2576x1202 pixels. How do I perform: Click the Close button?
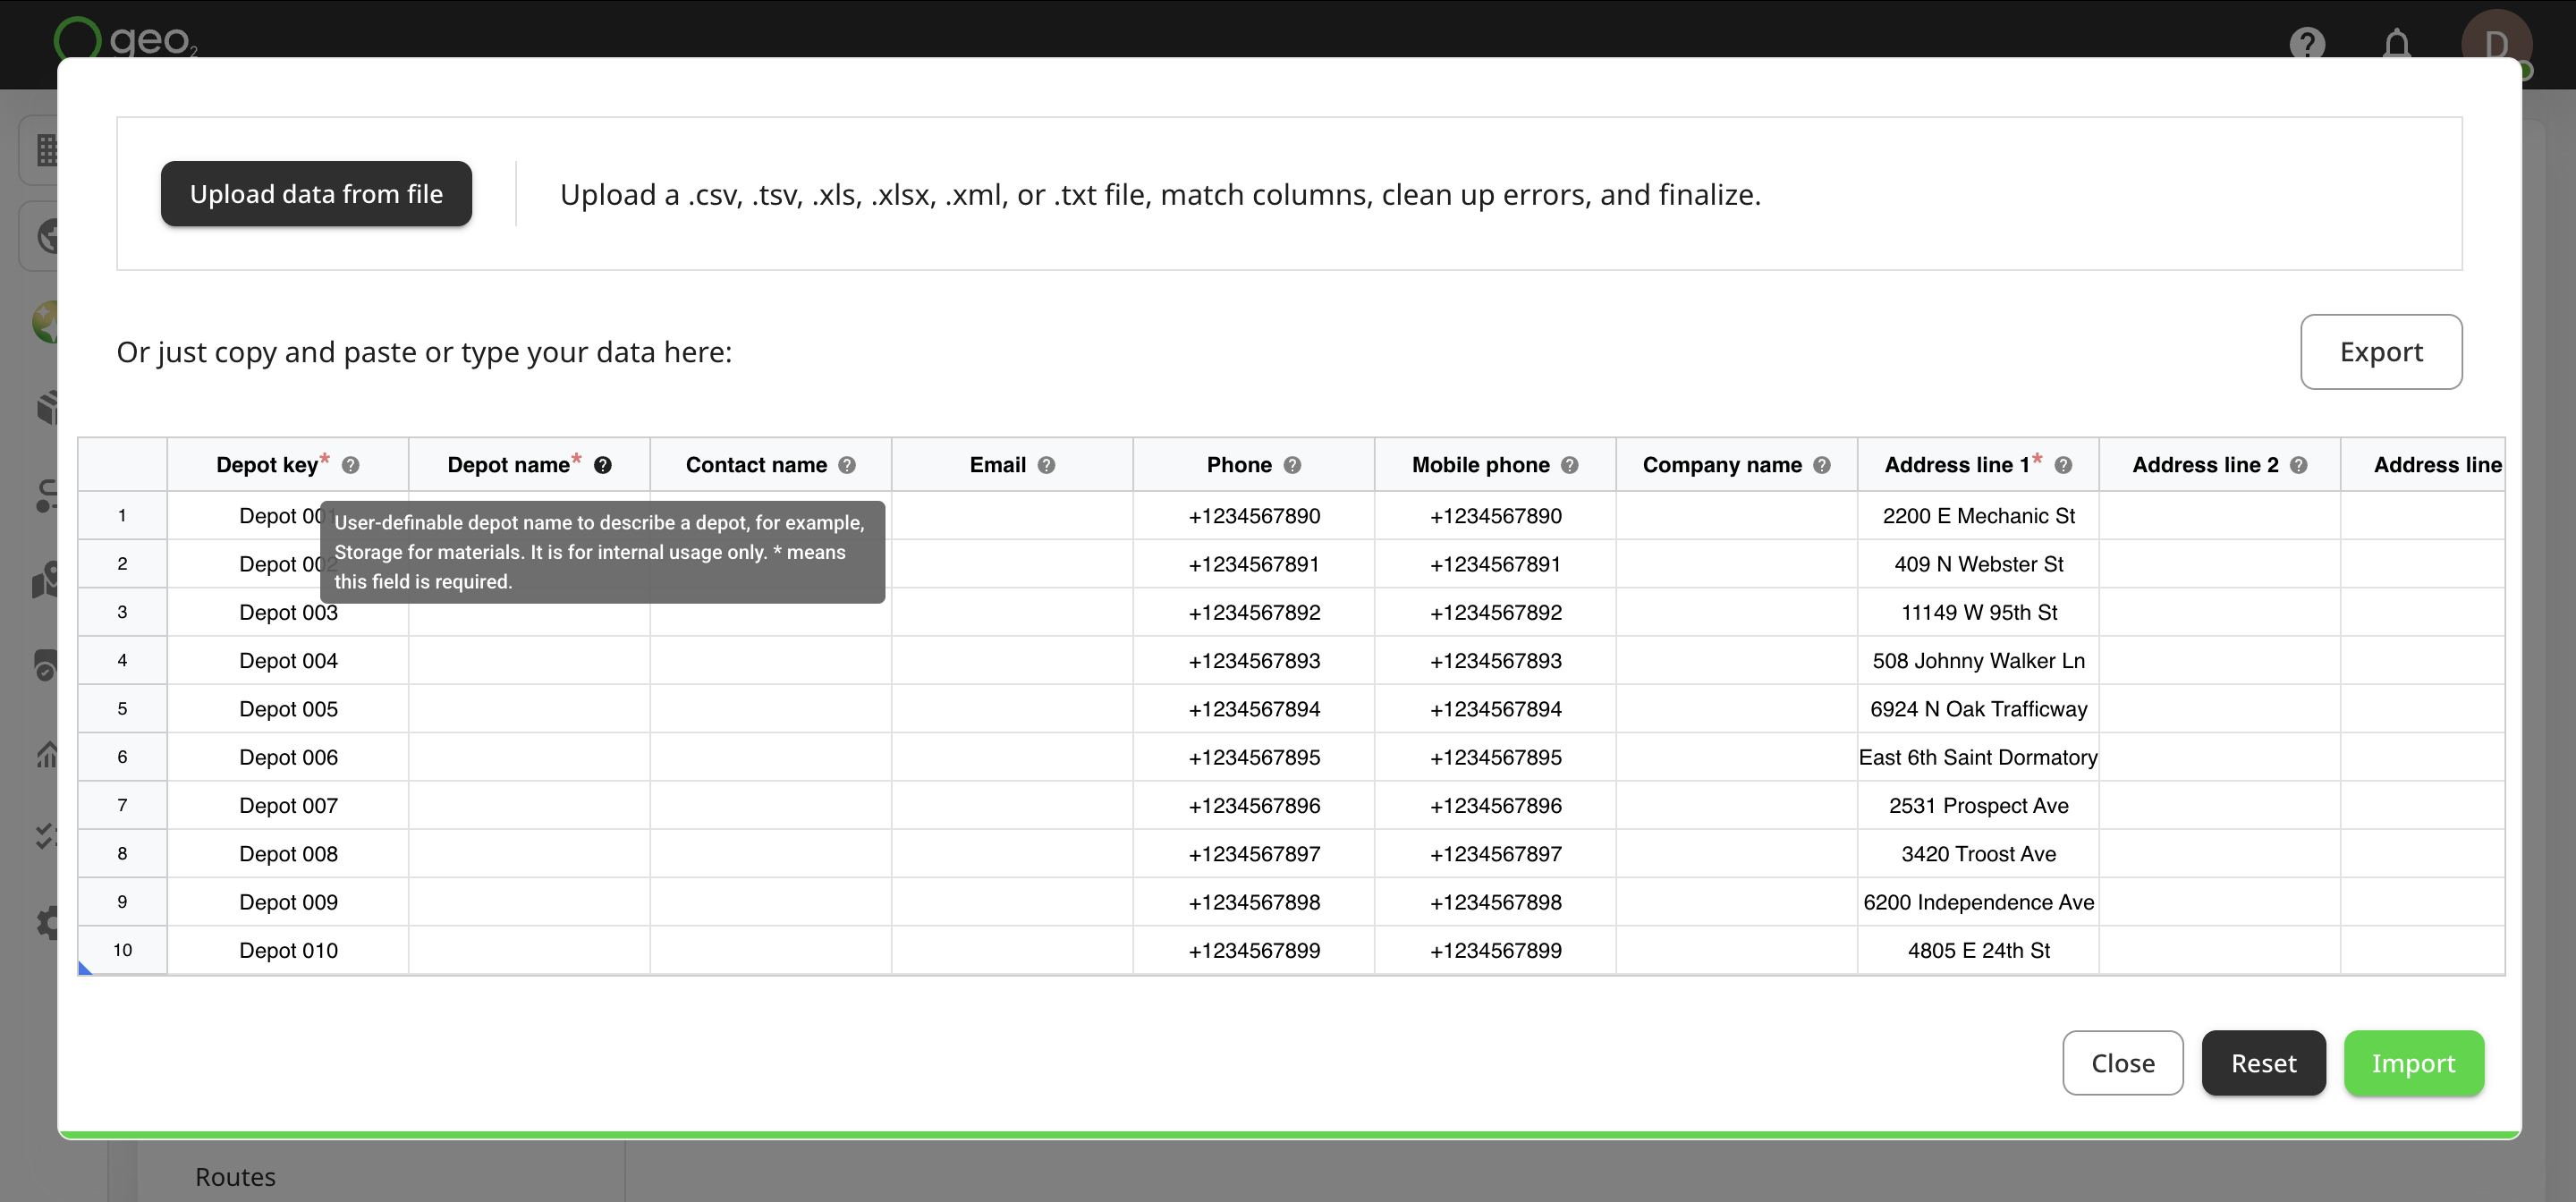coord(2123,1063)
